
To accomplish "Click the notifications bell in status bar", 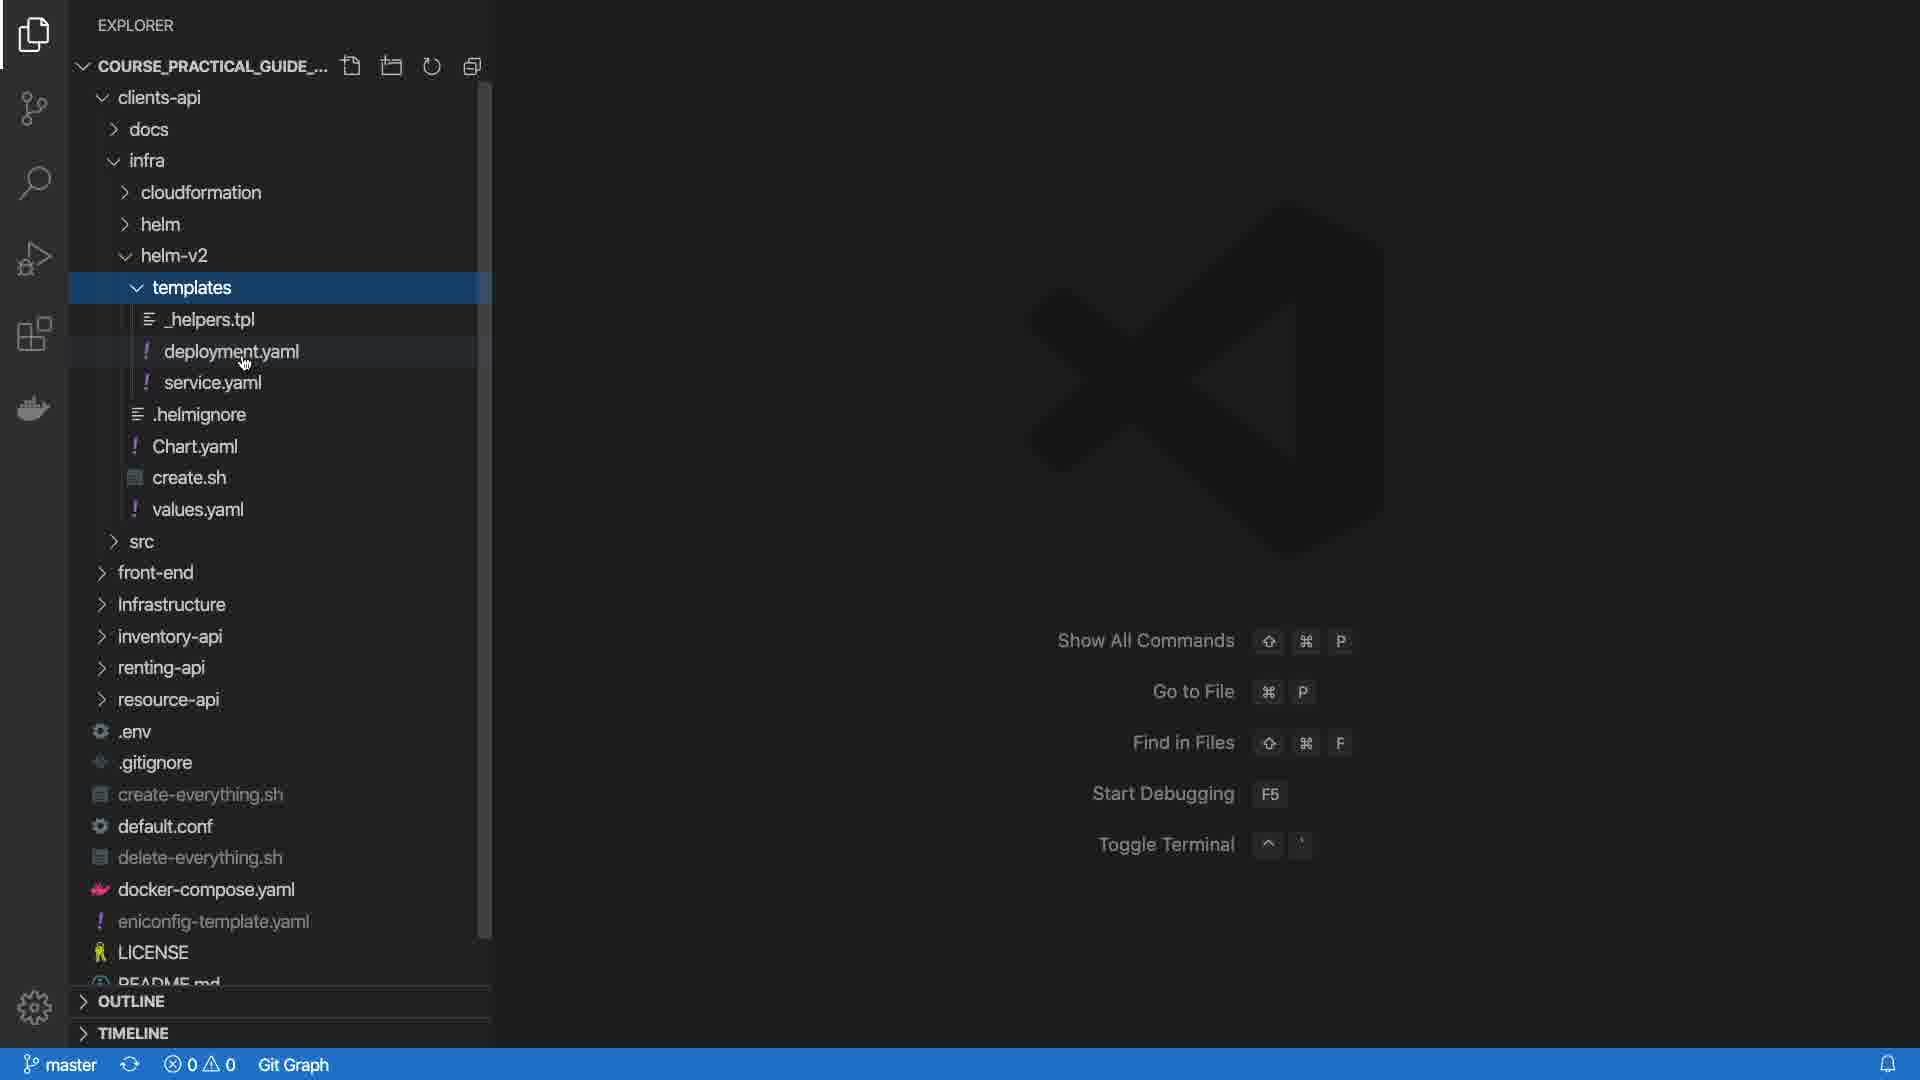I will click(1887, 1064).
